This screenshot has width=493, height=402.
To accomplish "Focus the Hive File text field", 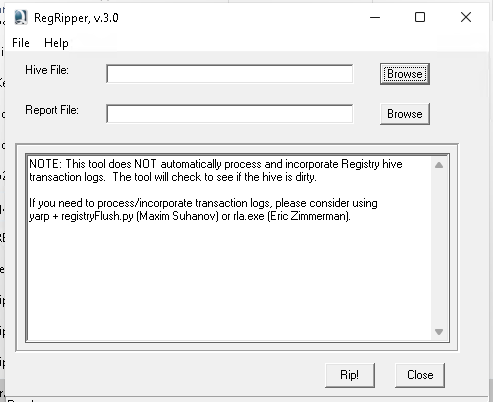I will 230,74.
